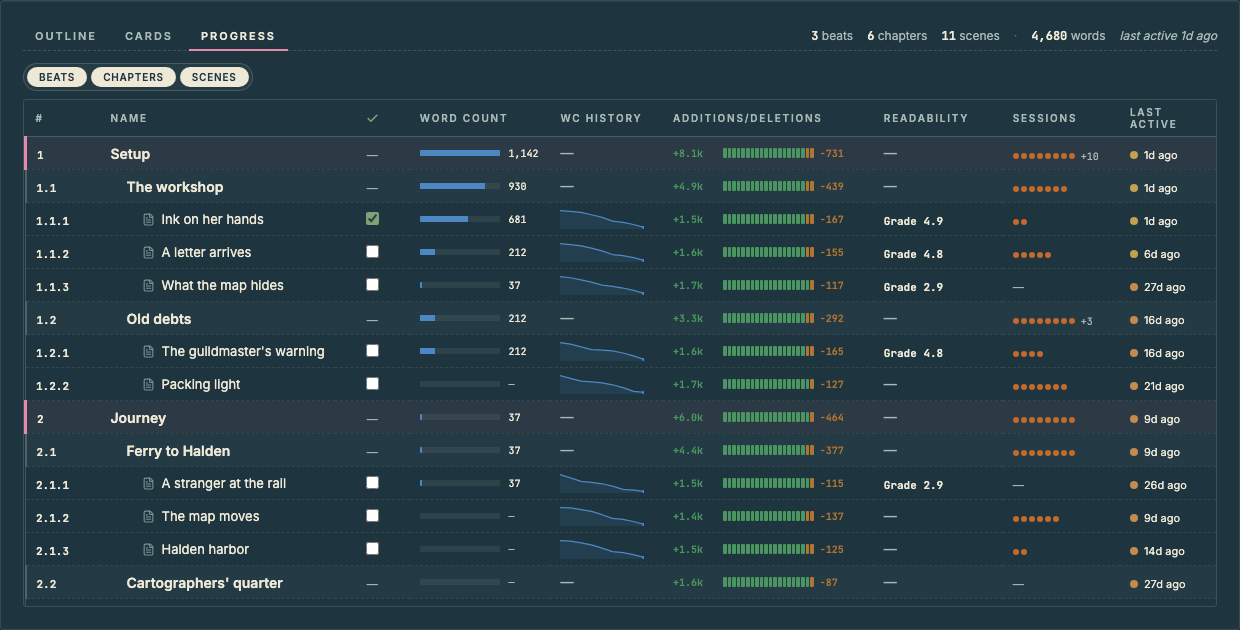The height and width of the screenshot is (630, 1240).
Task: Uncheck the 'Ink on her hands' checkbox
Action: point(373,219)
